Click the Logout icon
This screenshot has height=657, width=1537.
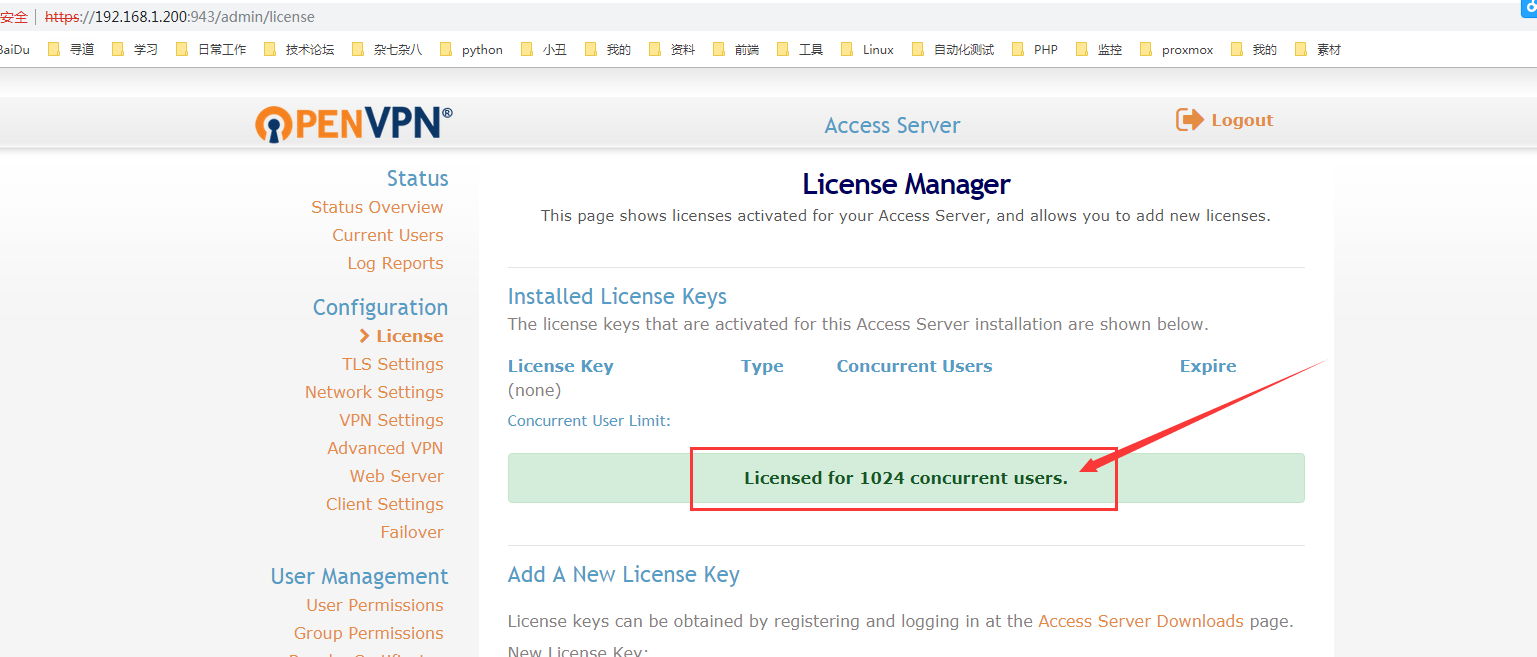pyautogui.click(x=1189, y=120)
